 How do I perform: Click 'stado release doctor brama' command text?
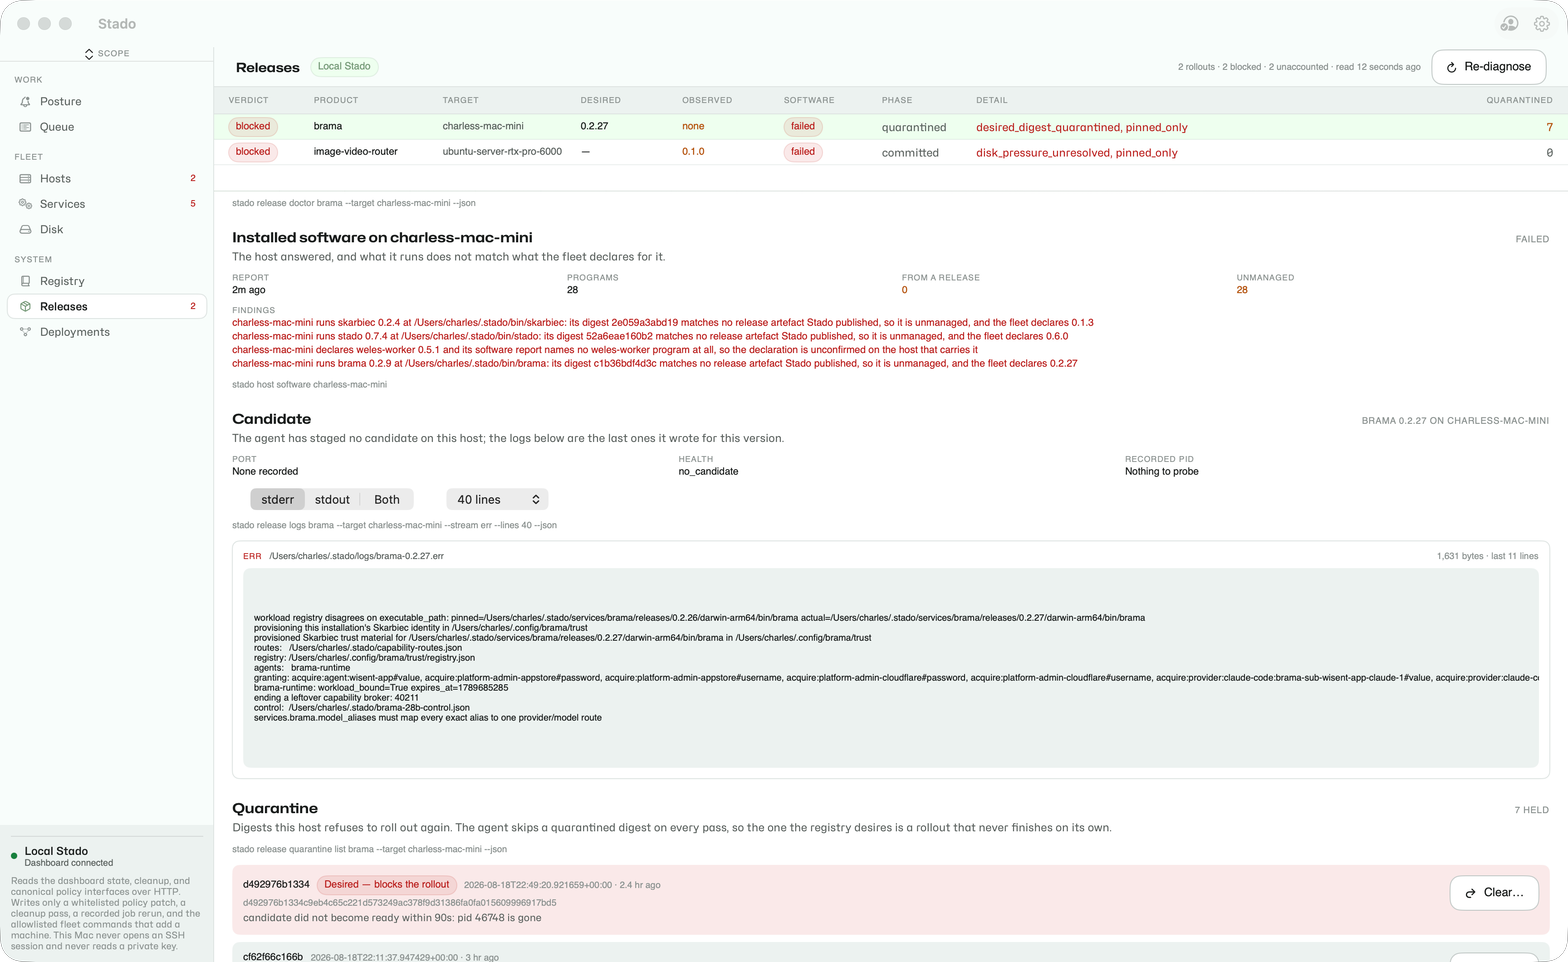(x=354, y=203)
